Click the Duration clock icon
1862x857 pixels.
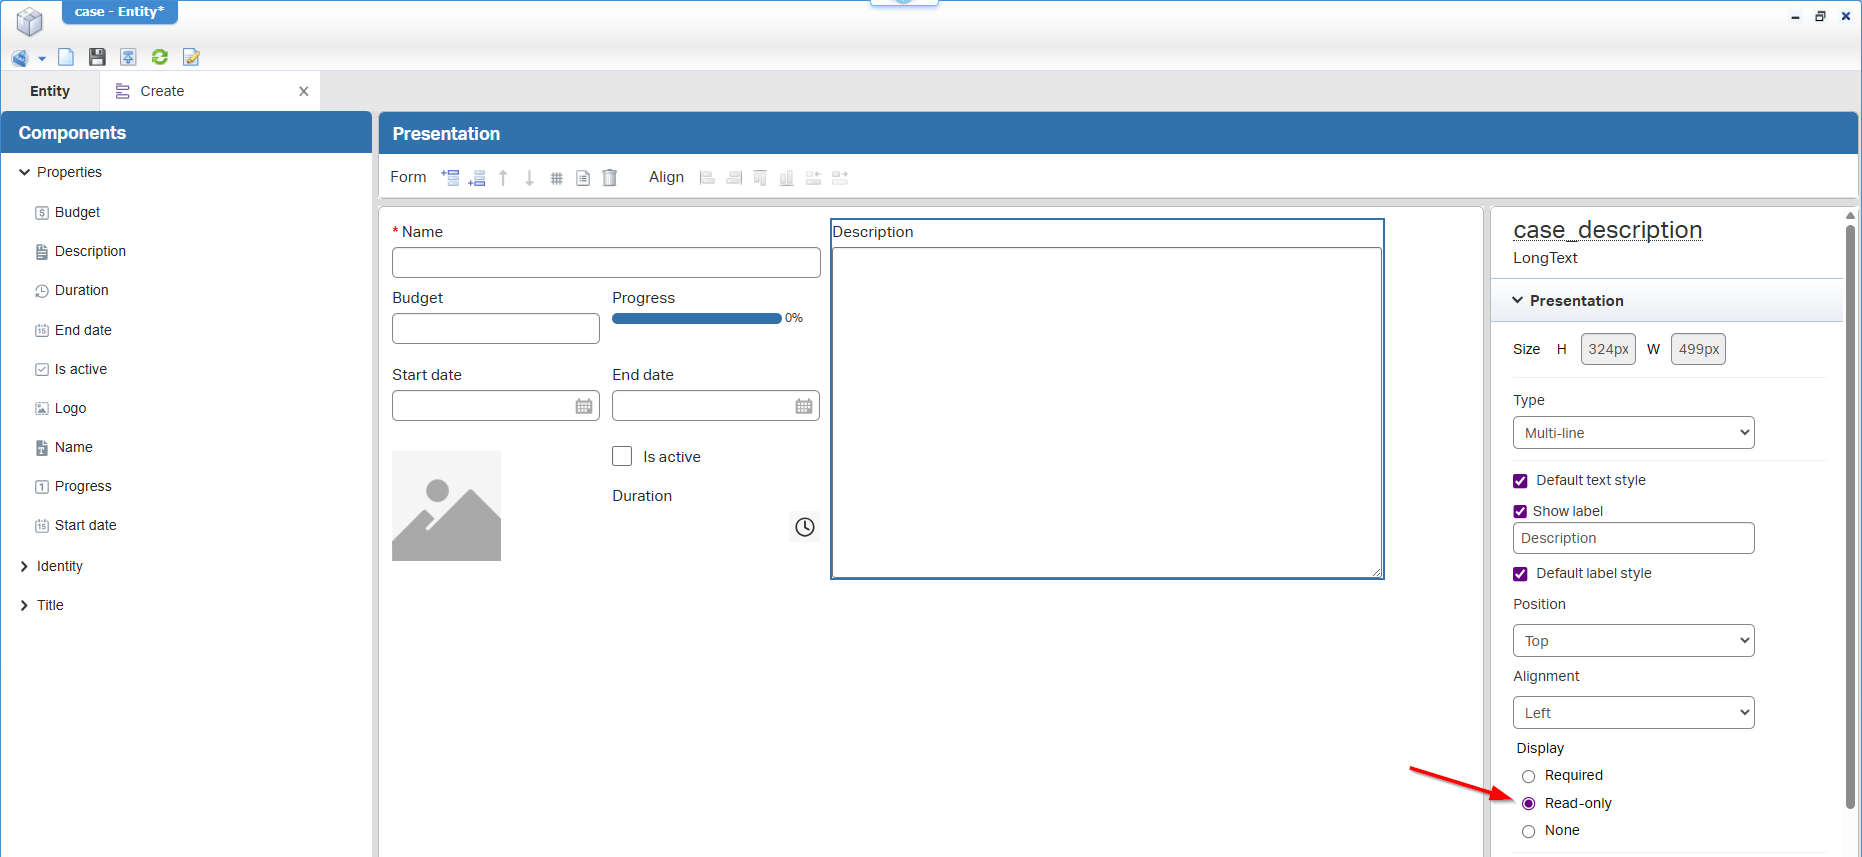[x=804, y=527]
